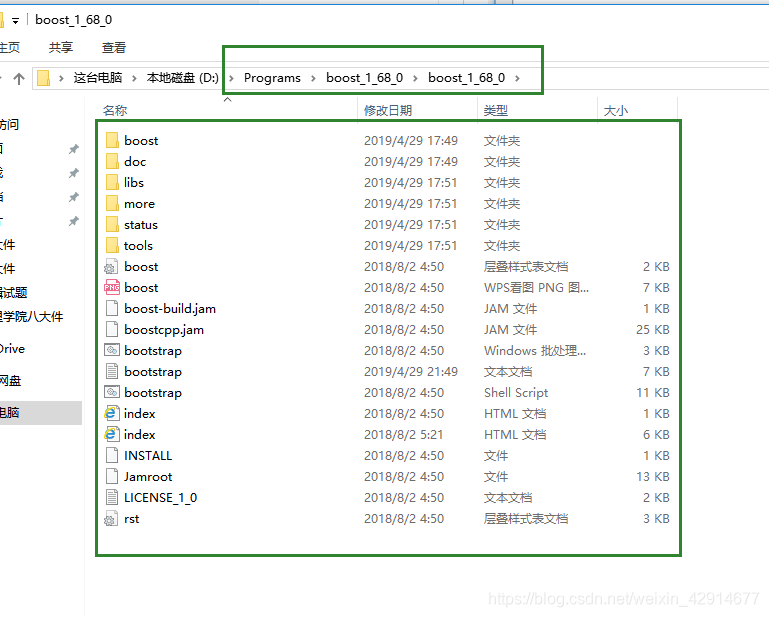Image resolution: width=769 pixels, height=617 pixels.
Task: Click the address bar folder icon
Action: click(44, 78)
